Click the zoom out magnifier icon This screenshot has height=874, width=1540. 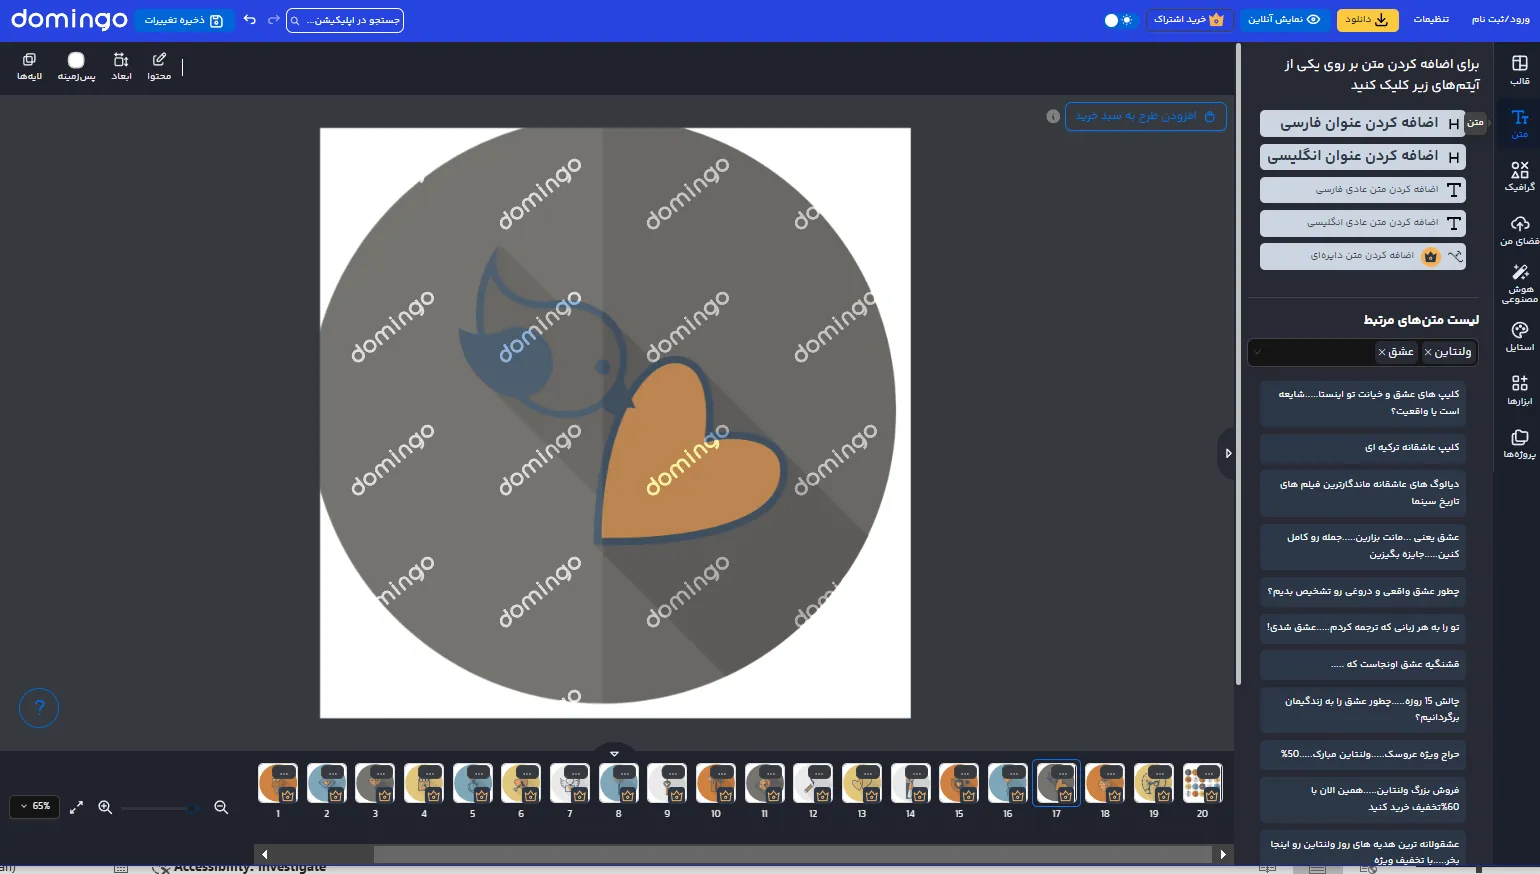pos(221,807)
